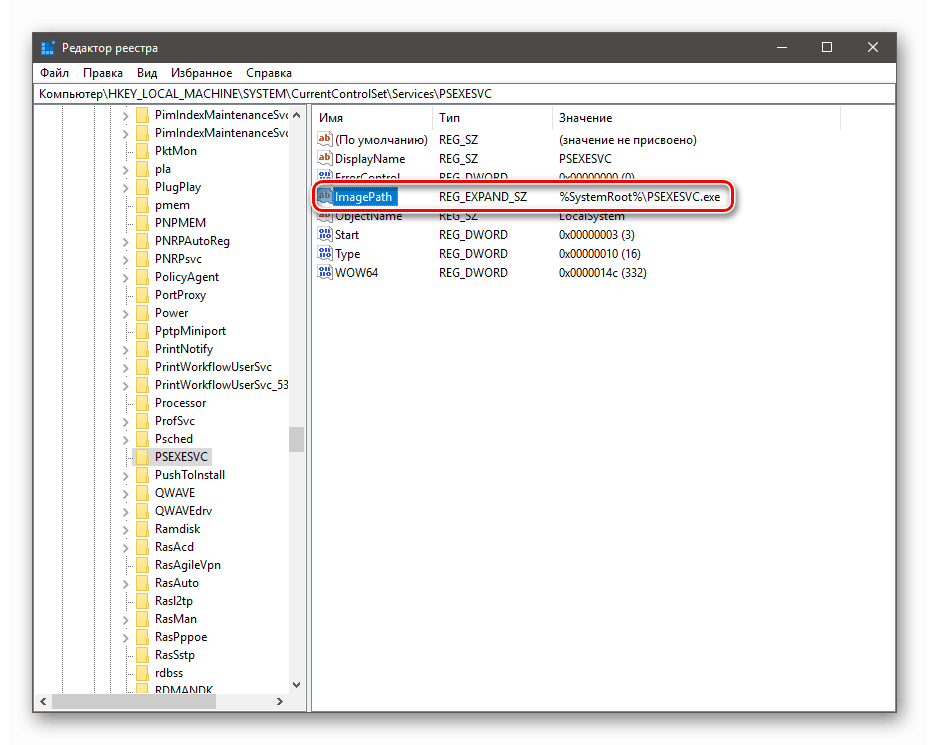The height and width of the screenshot is (745, 929).
Task: Expand the PushToInstall tree node
Action: (126, 475)
